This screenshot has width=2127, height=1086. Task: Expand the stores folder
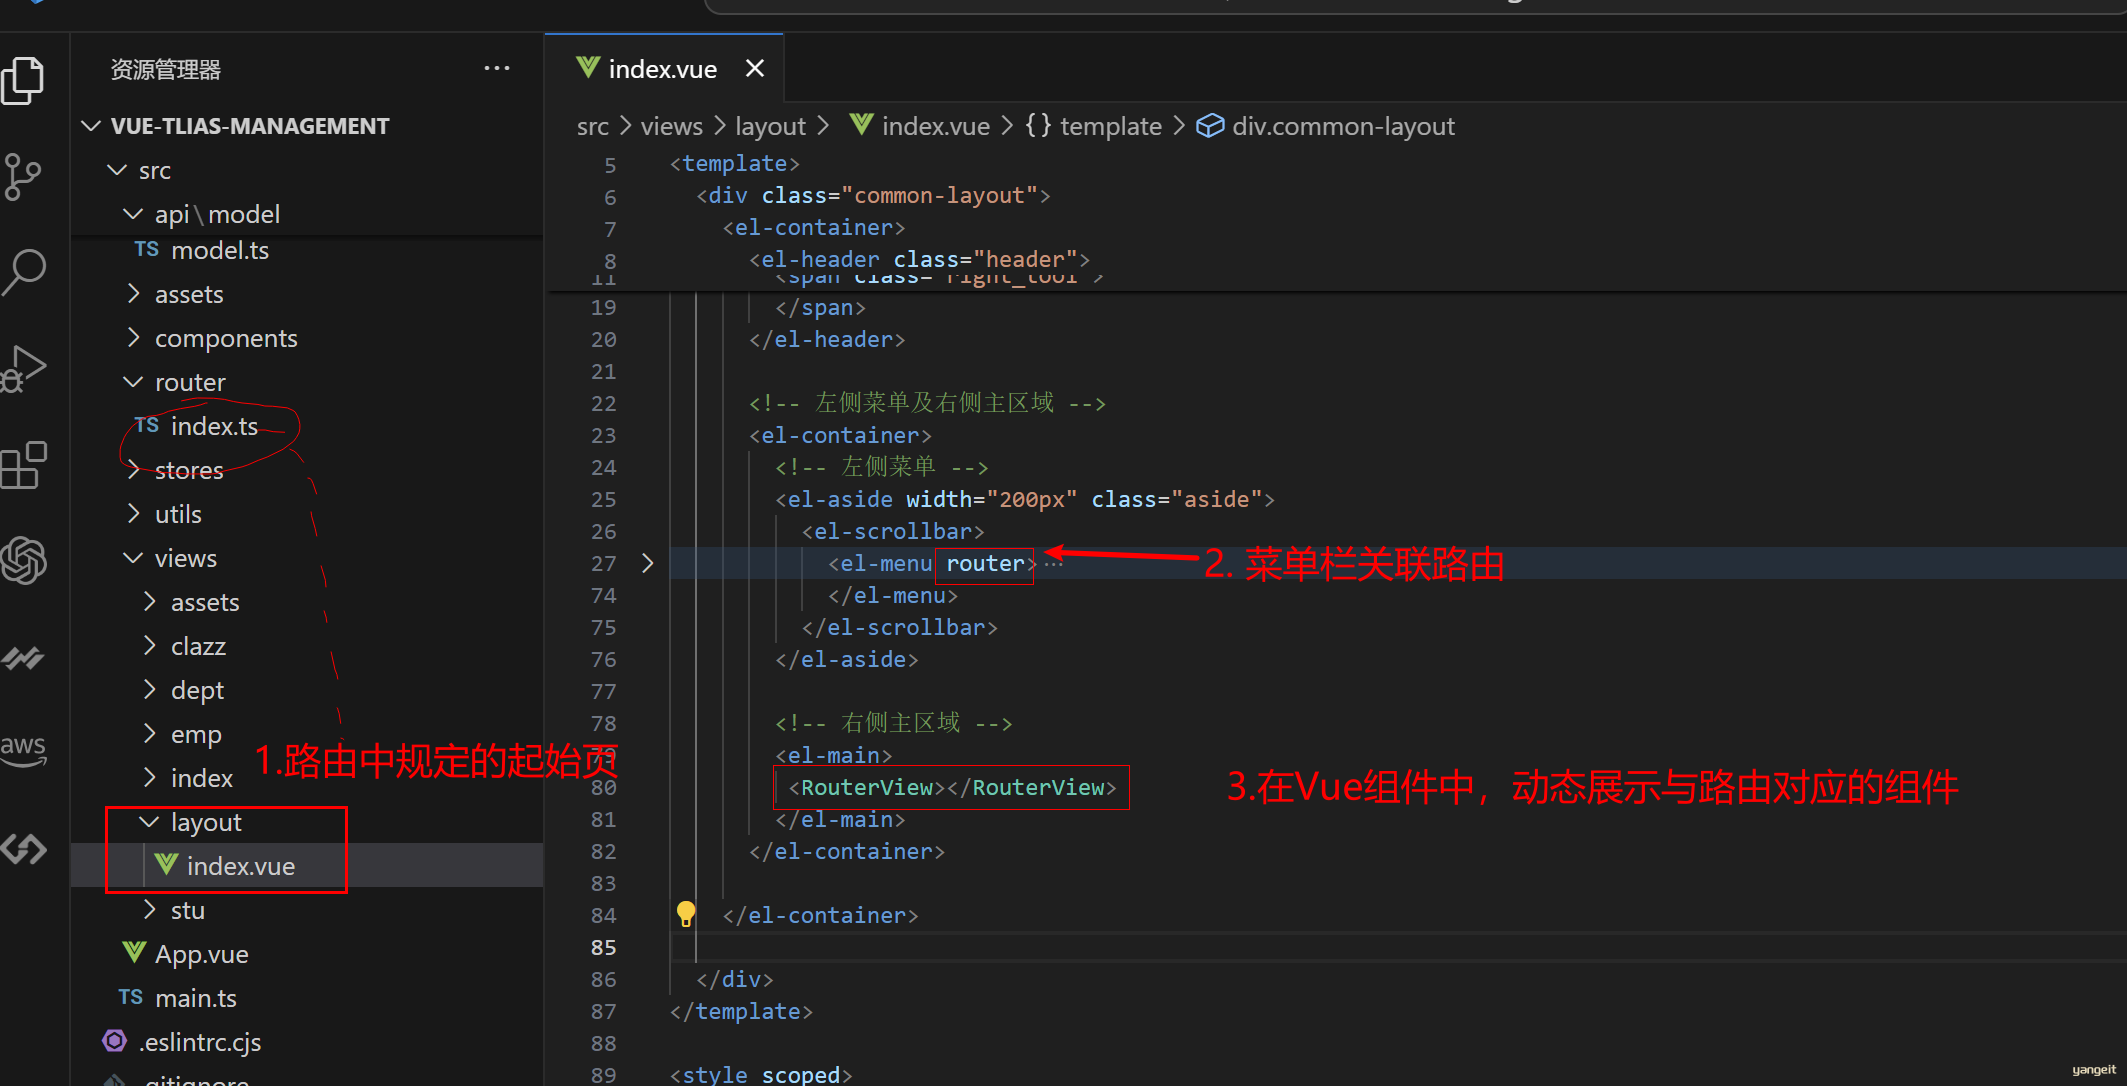pyautogui.click(x=133, y=469)
